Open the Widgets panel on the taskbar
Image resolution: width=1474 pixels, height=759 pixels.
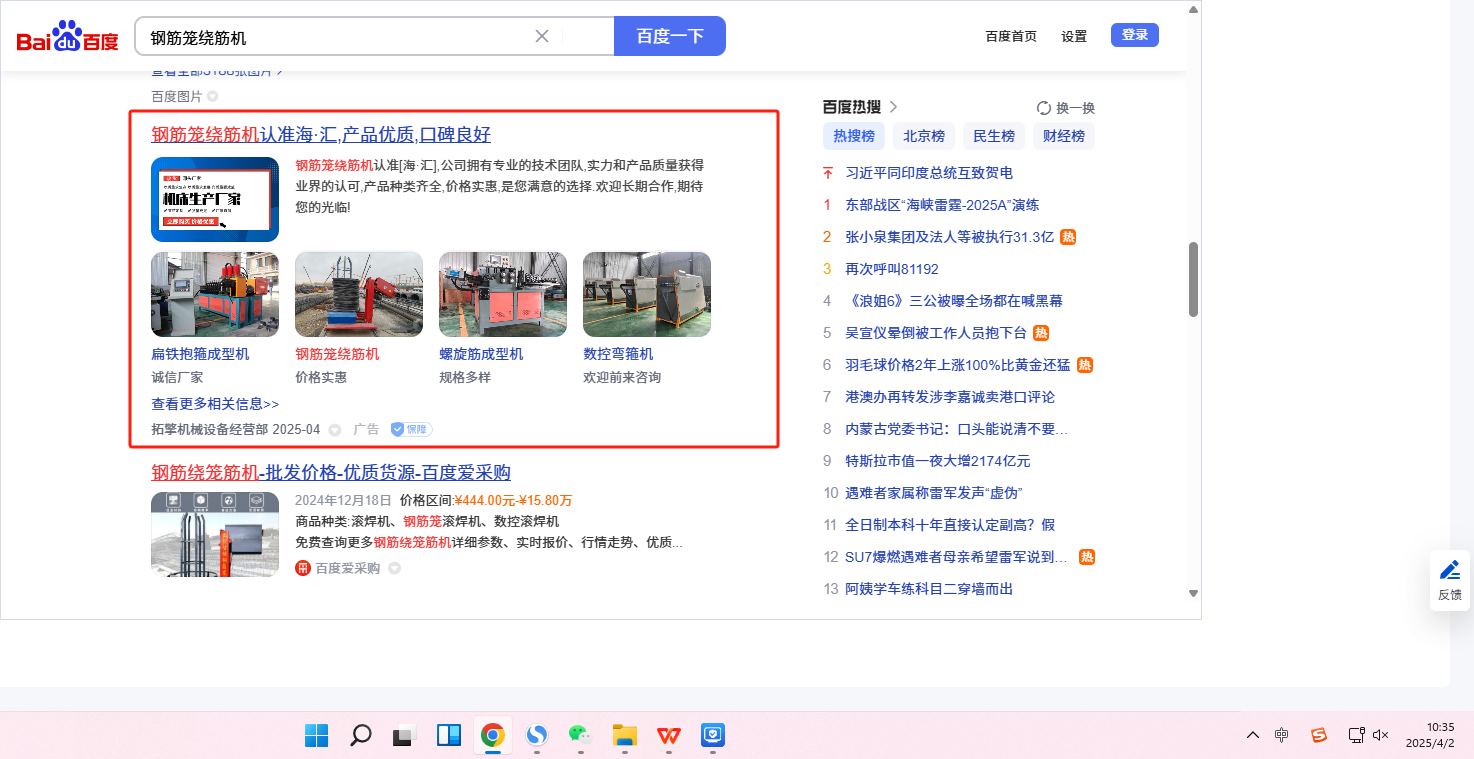449,735
